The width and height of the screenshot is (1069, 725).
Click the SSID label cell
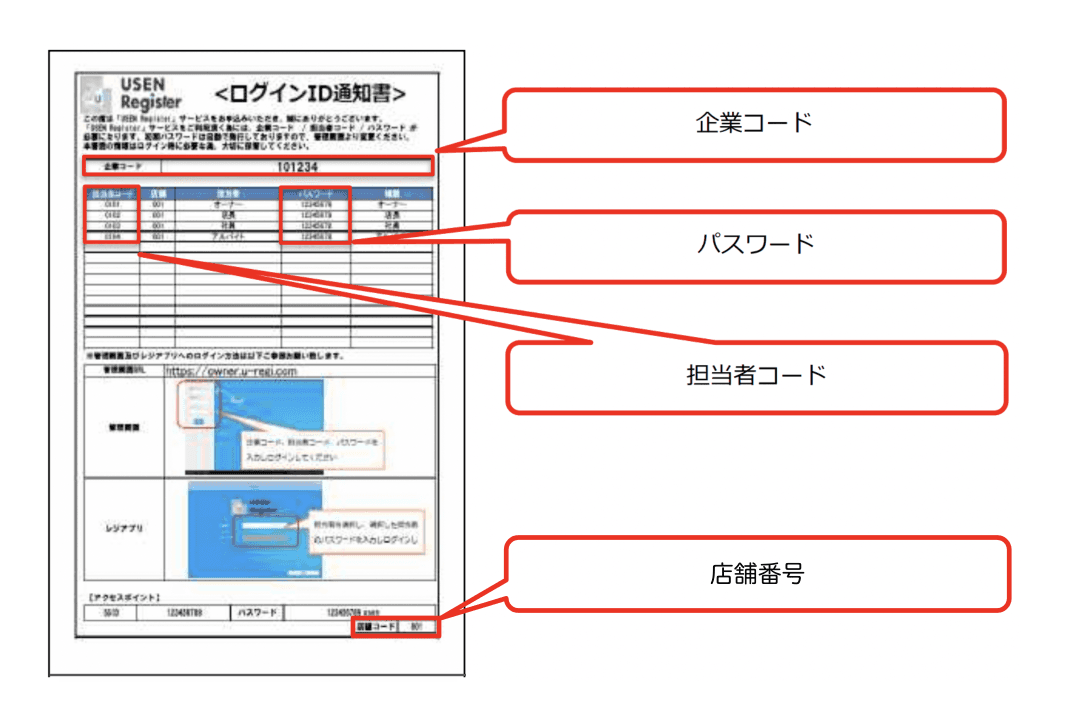coord(111,612)
